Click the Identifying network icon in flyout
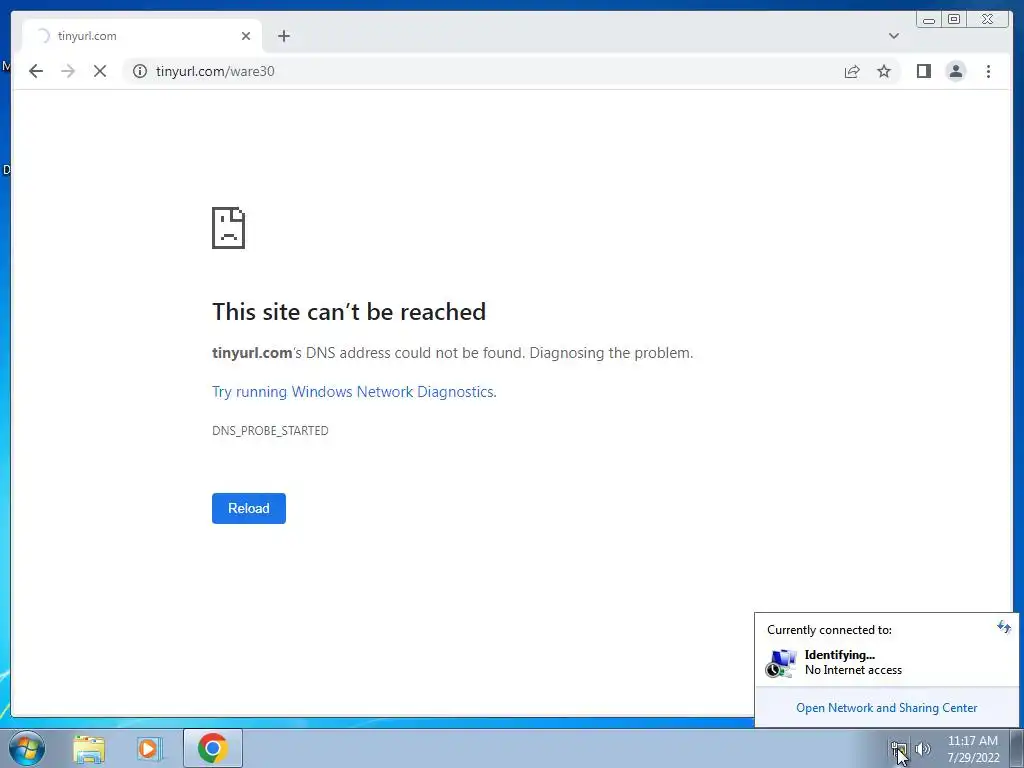This screenshot has width=1024, height=768. pos(780,663)
